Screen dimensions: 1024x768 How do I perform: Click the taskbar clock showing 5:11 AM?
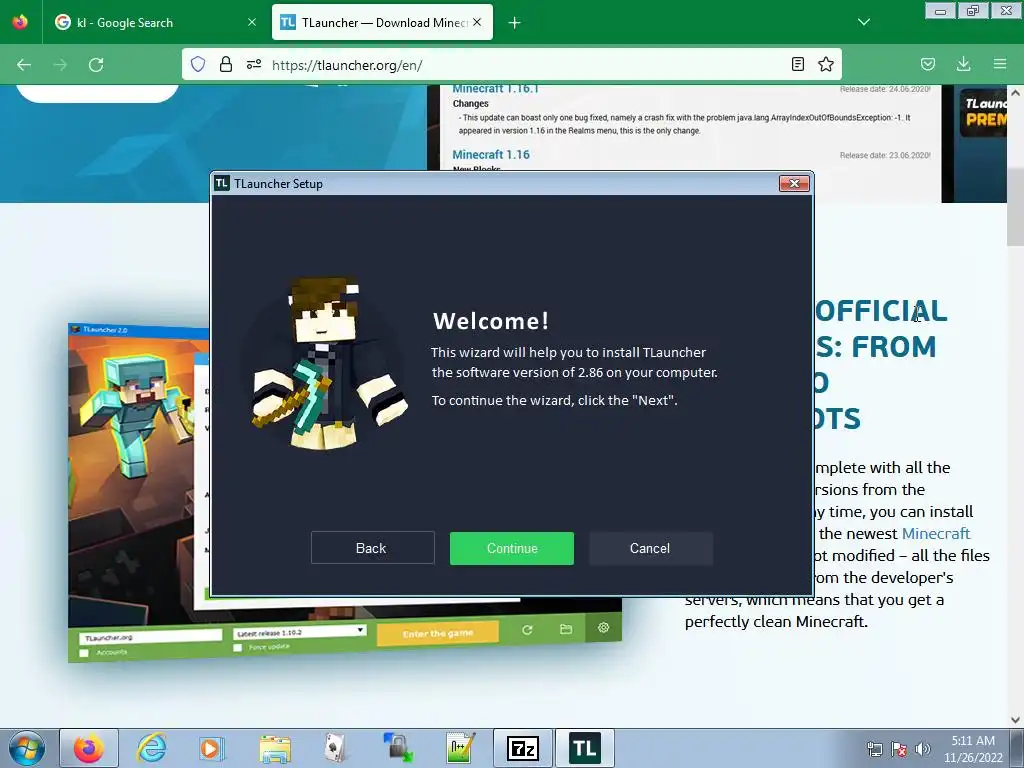click(973, 749)
